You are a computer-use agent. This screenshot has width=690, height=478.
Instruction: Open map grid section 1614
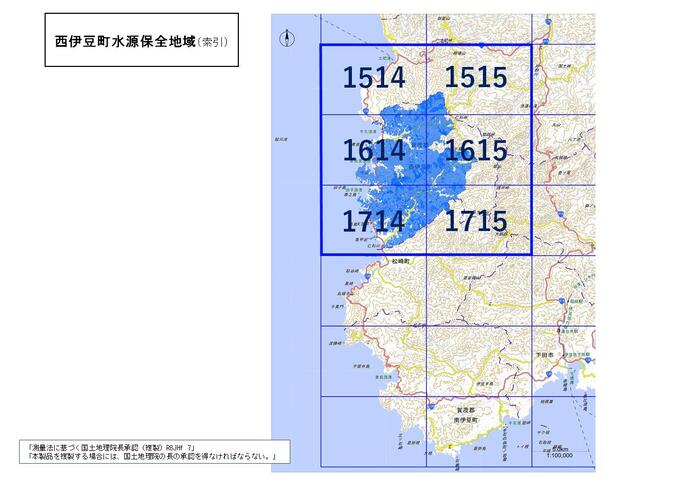(x=374, y=150)
